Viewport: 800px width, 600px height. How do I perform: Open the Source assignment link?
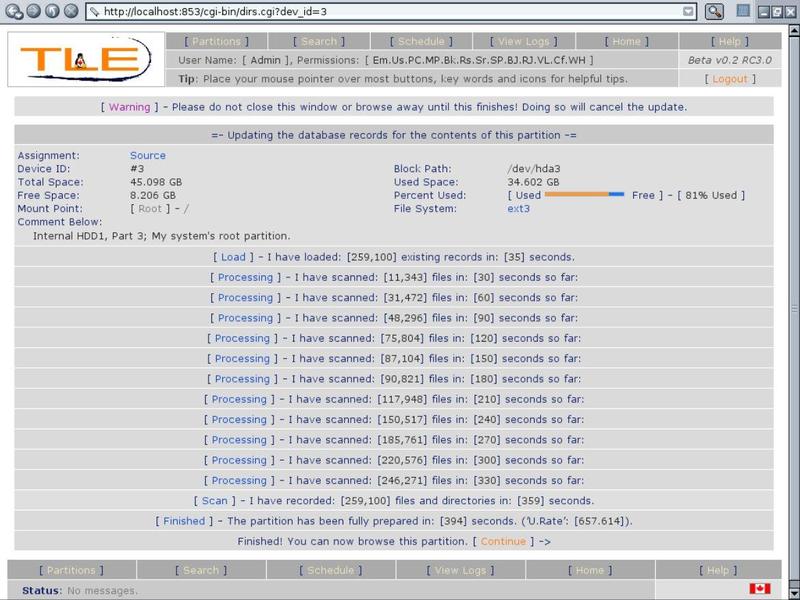pos(148,156)
